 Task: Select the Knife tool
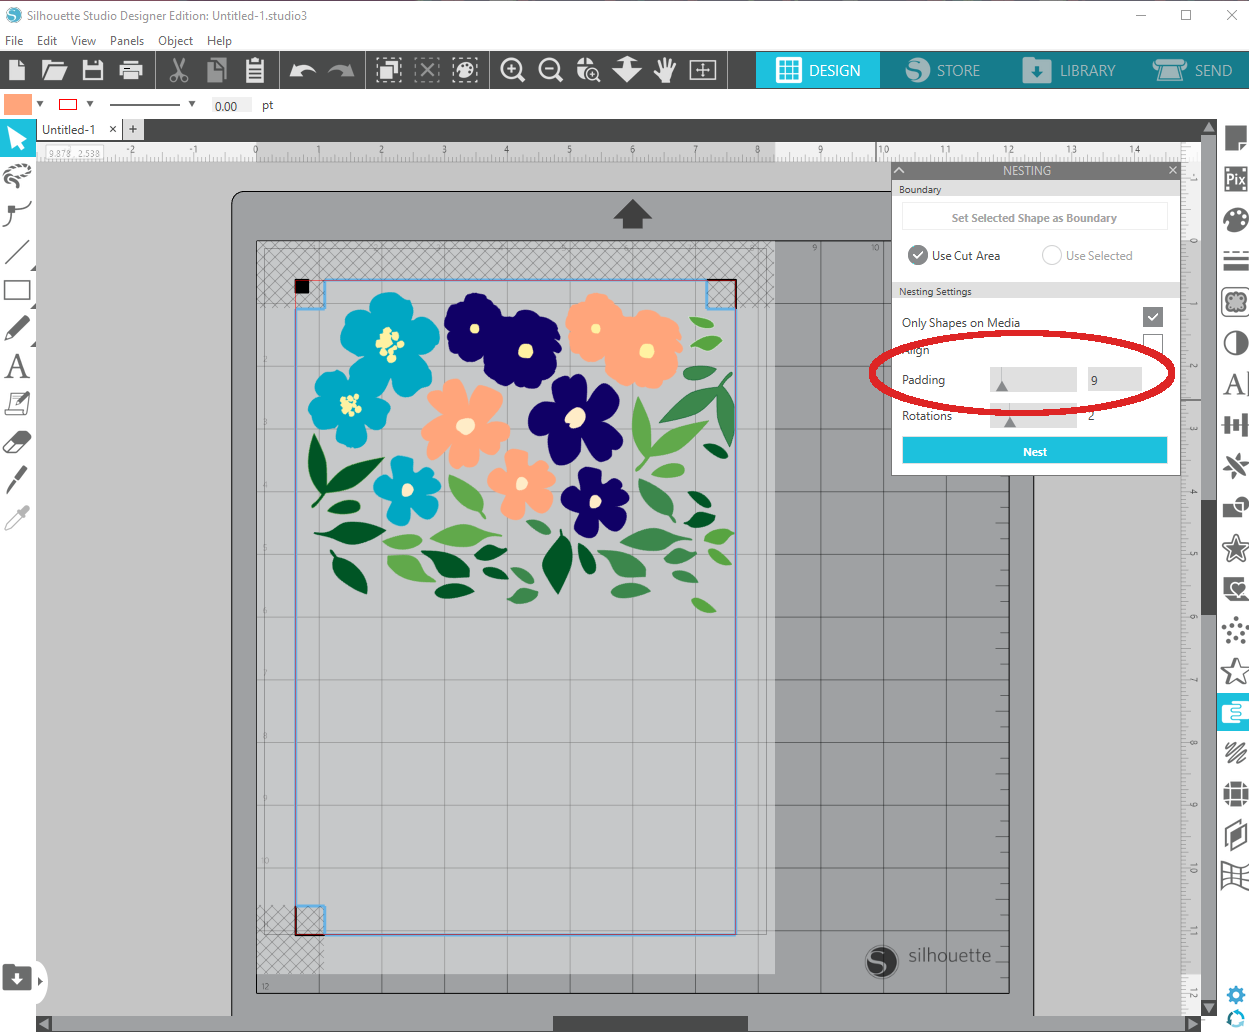point(17,480)
